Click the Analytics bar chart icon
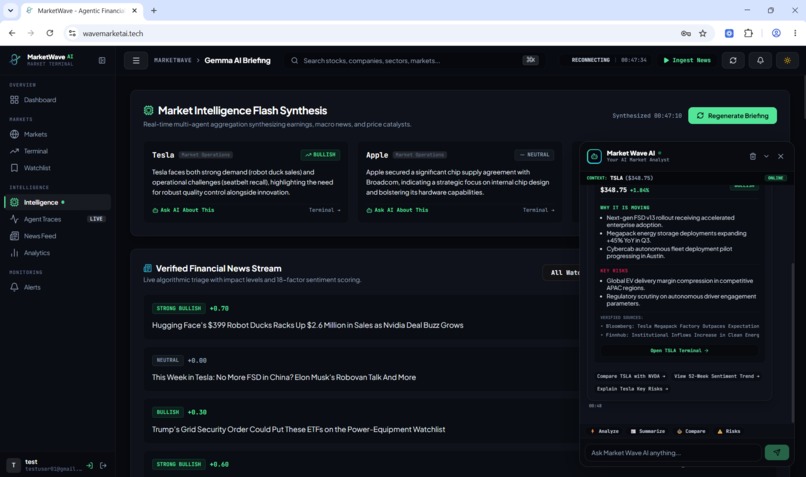This screenshot has height=477, width=806. 14,253
